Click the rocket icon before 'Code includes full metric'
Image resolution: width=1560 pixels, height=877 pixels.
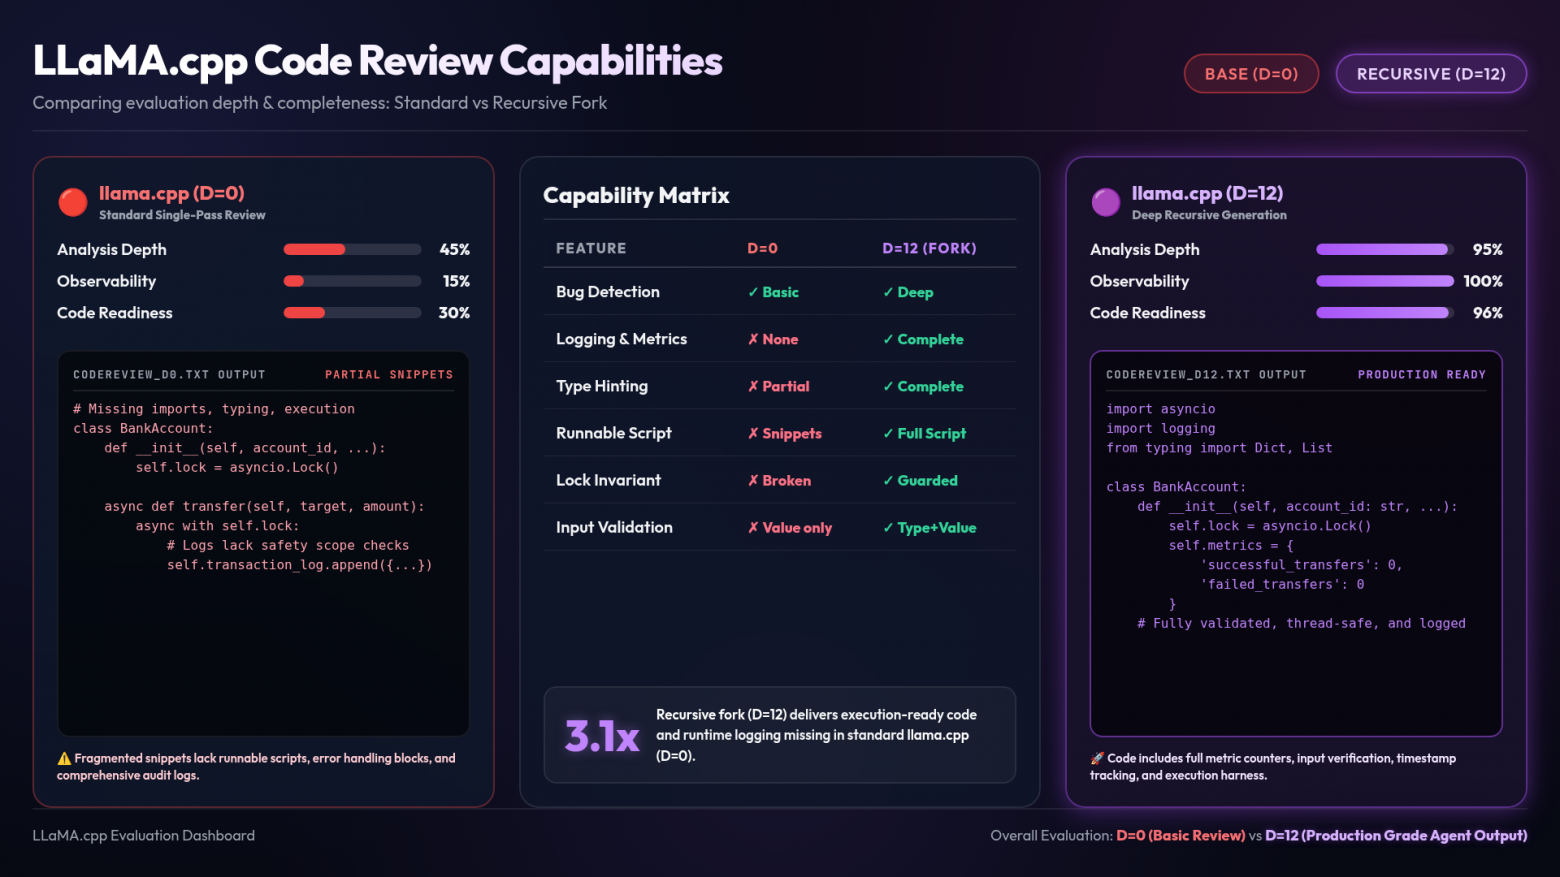pos(1097,758)
